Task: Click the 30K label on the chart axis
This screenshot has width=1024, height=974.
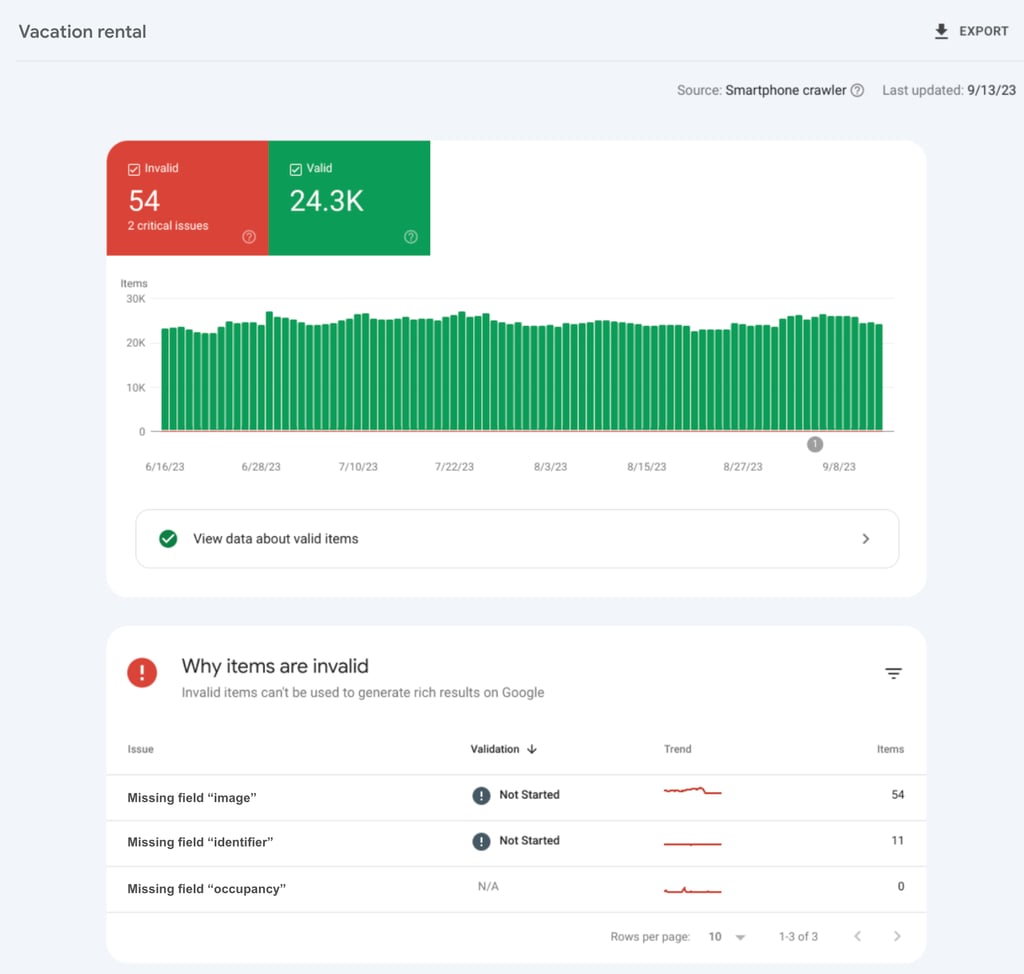Action: [136, 299]
